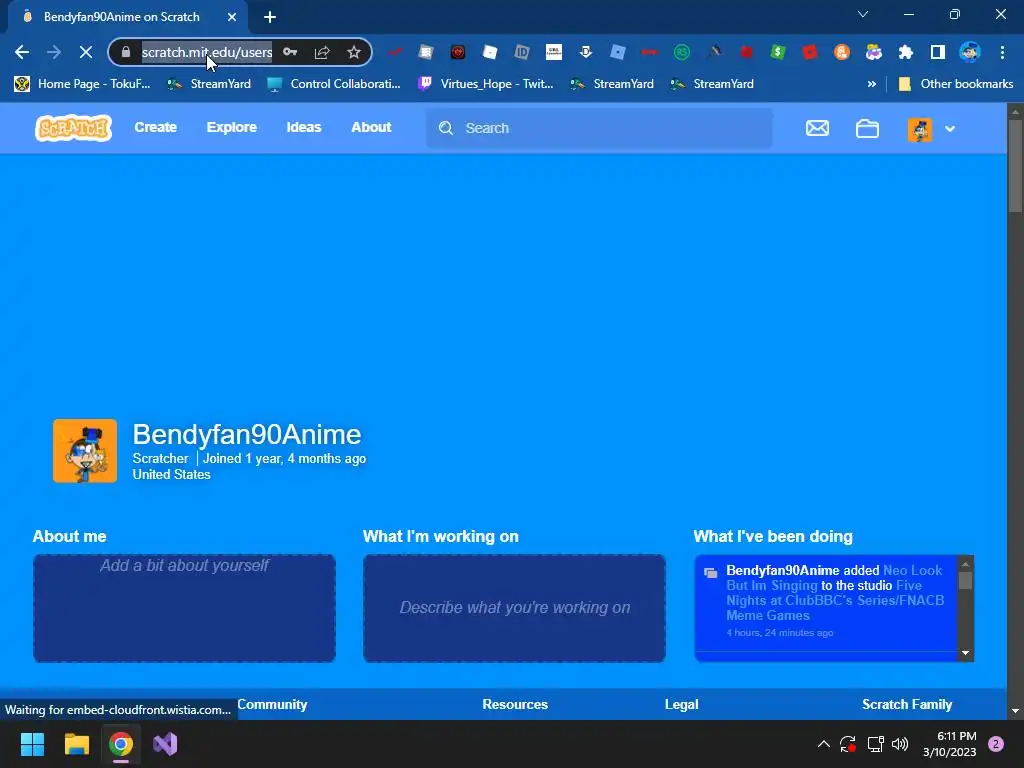The height and width of the screenshot is (768, 1024).
Task: Click the Bendyfan90Anime profile picture
Action: pyautogui.click(x=85, y=451)
